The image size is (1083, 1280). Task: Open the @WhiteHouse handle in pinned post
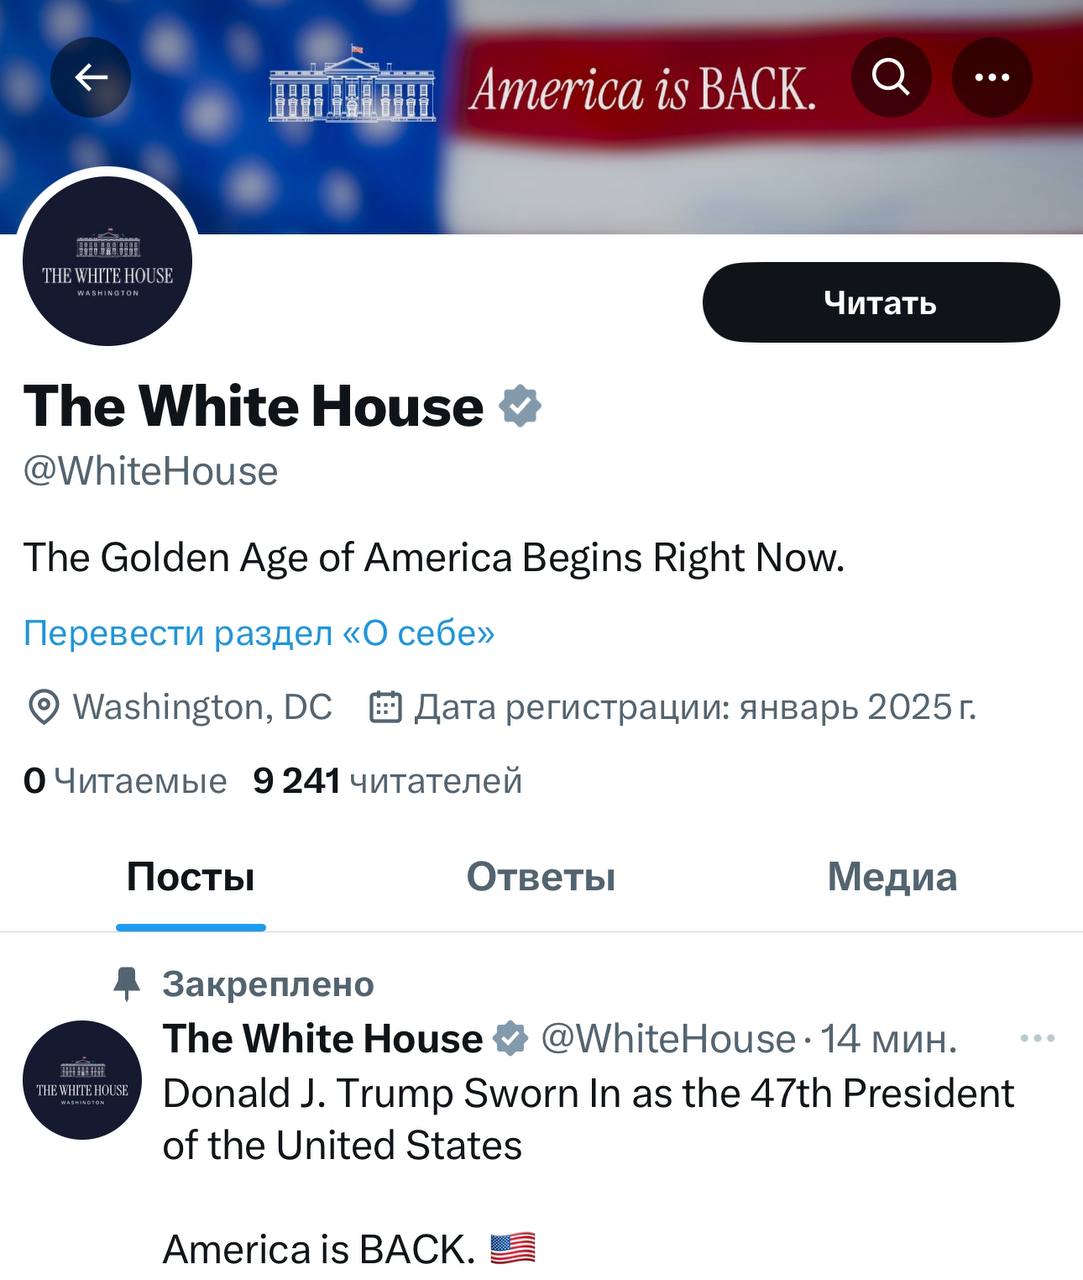click(x=667, y=1039)
